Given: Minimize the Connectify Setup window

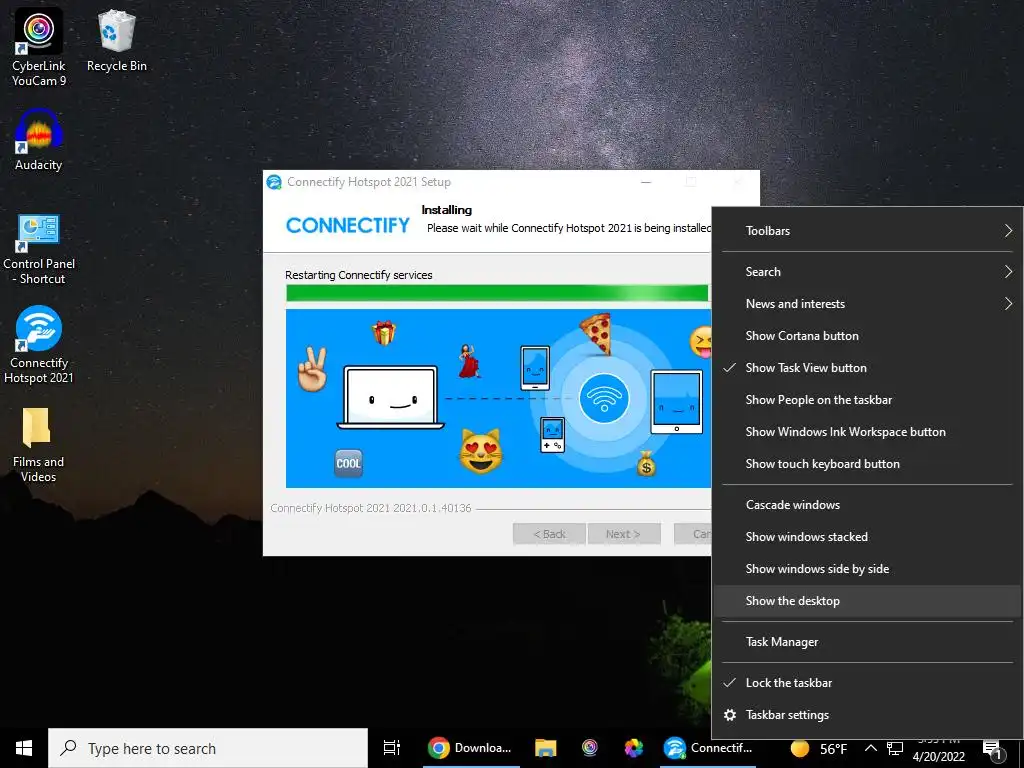Looking at the screenshot, I should [646, 182].
